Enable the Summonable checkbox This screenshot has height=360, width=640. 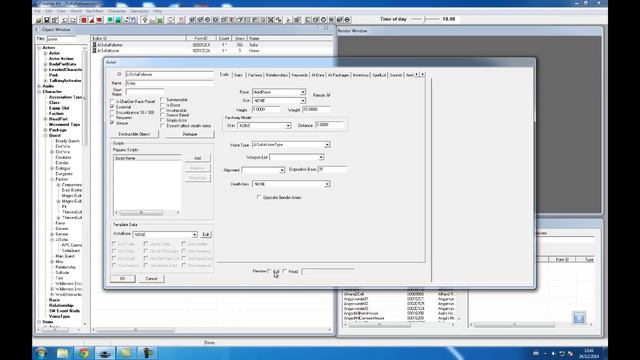click(162, 100)
